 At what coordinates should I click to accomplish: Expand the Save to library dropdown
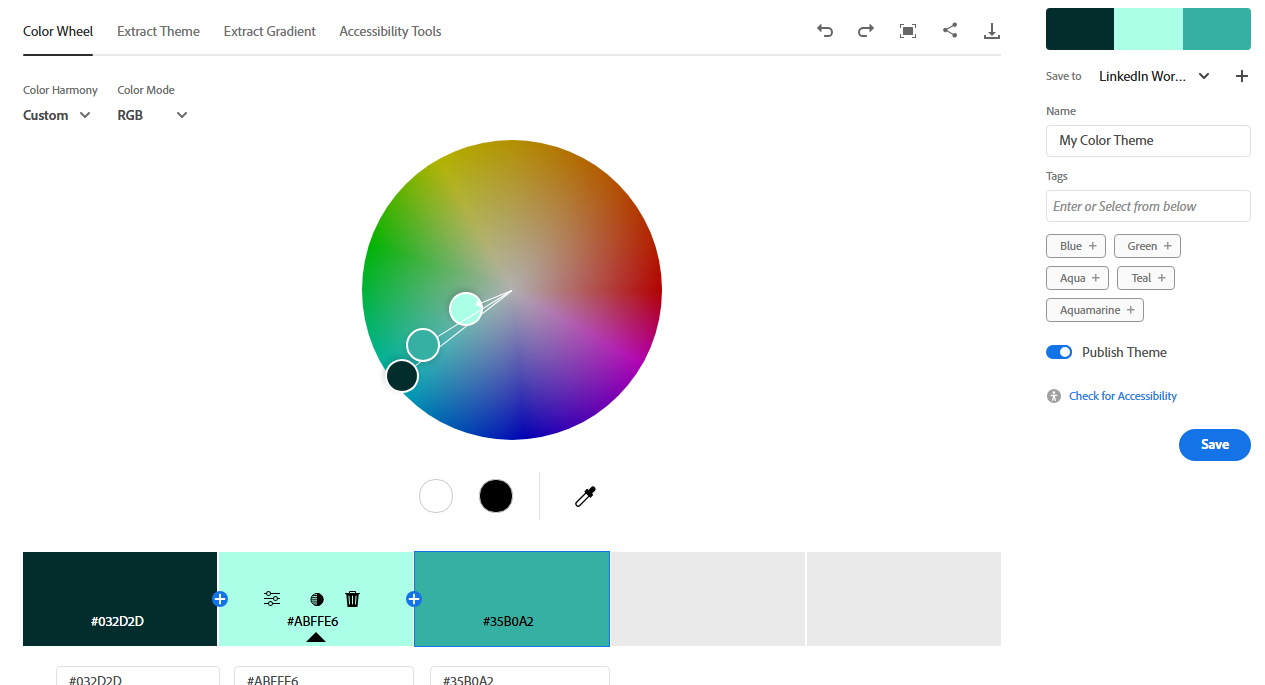coord(1154,76)
